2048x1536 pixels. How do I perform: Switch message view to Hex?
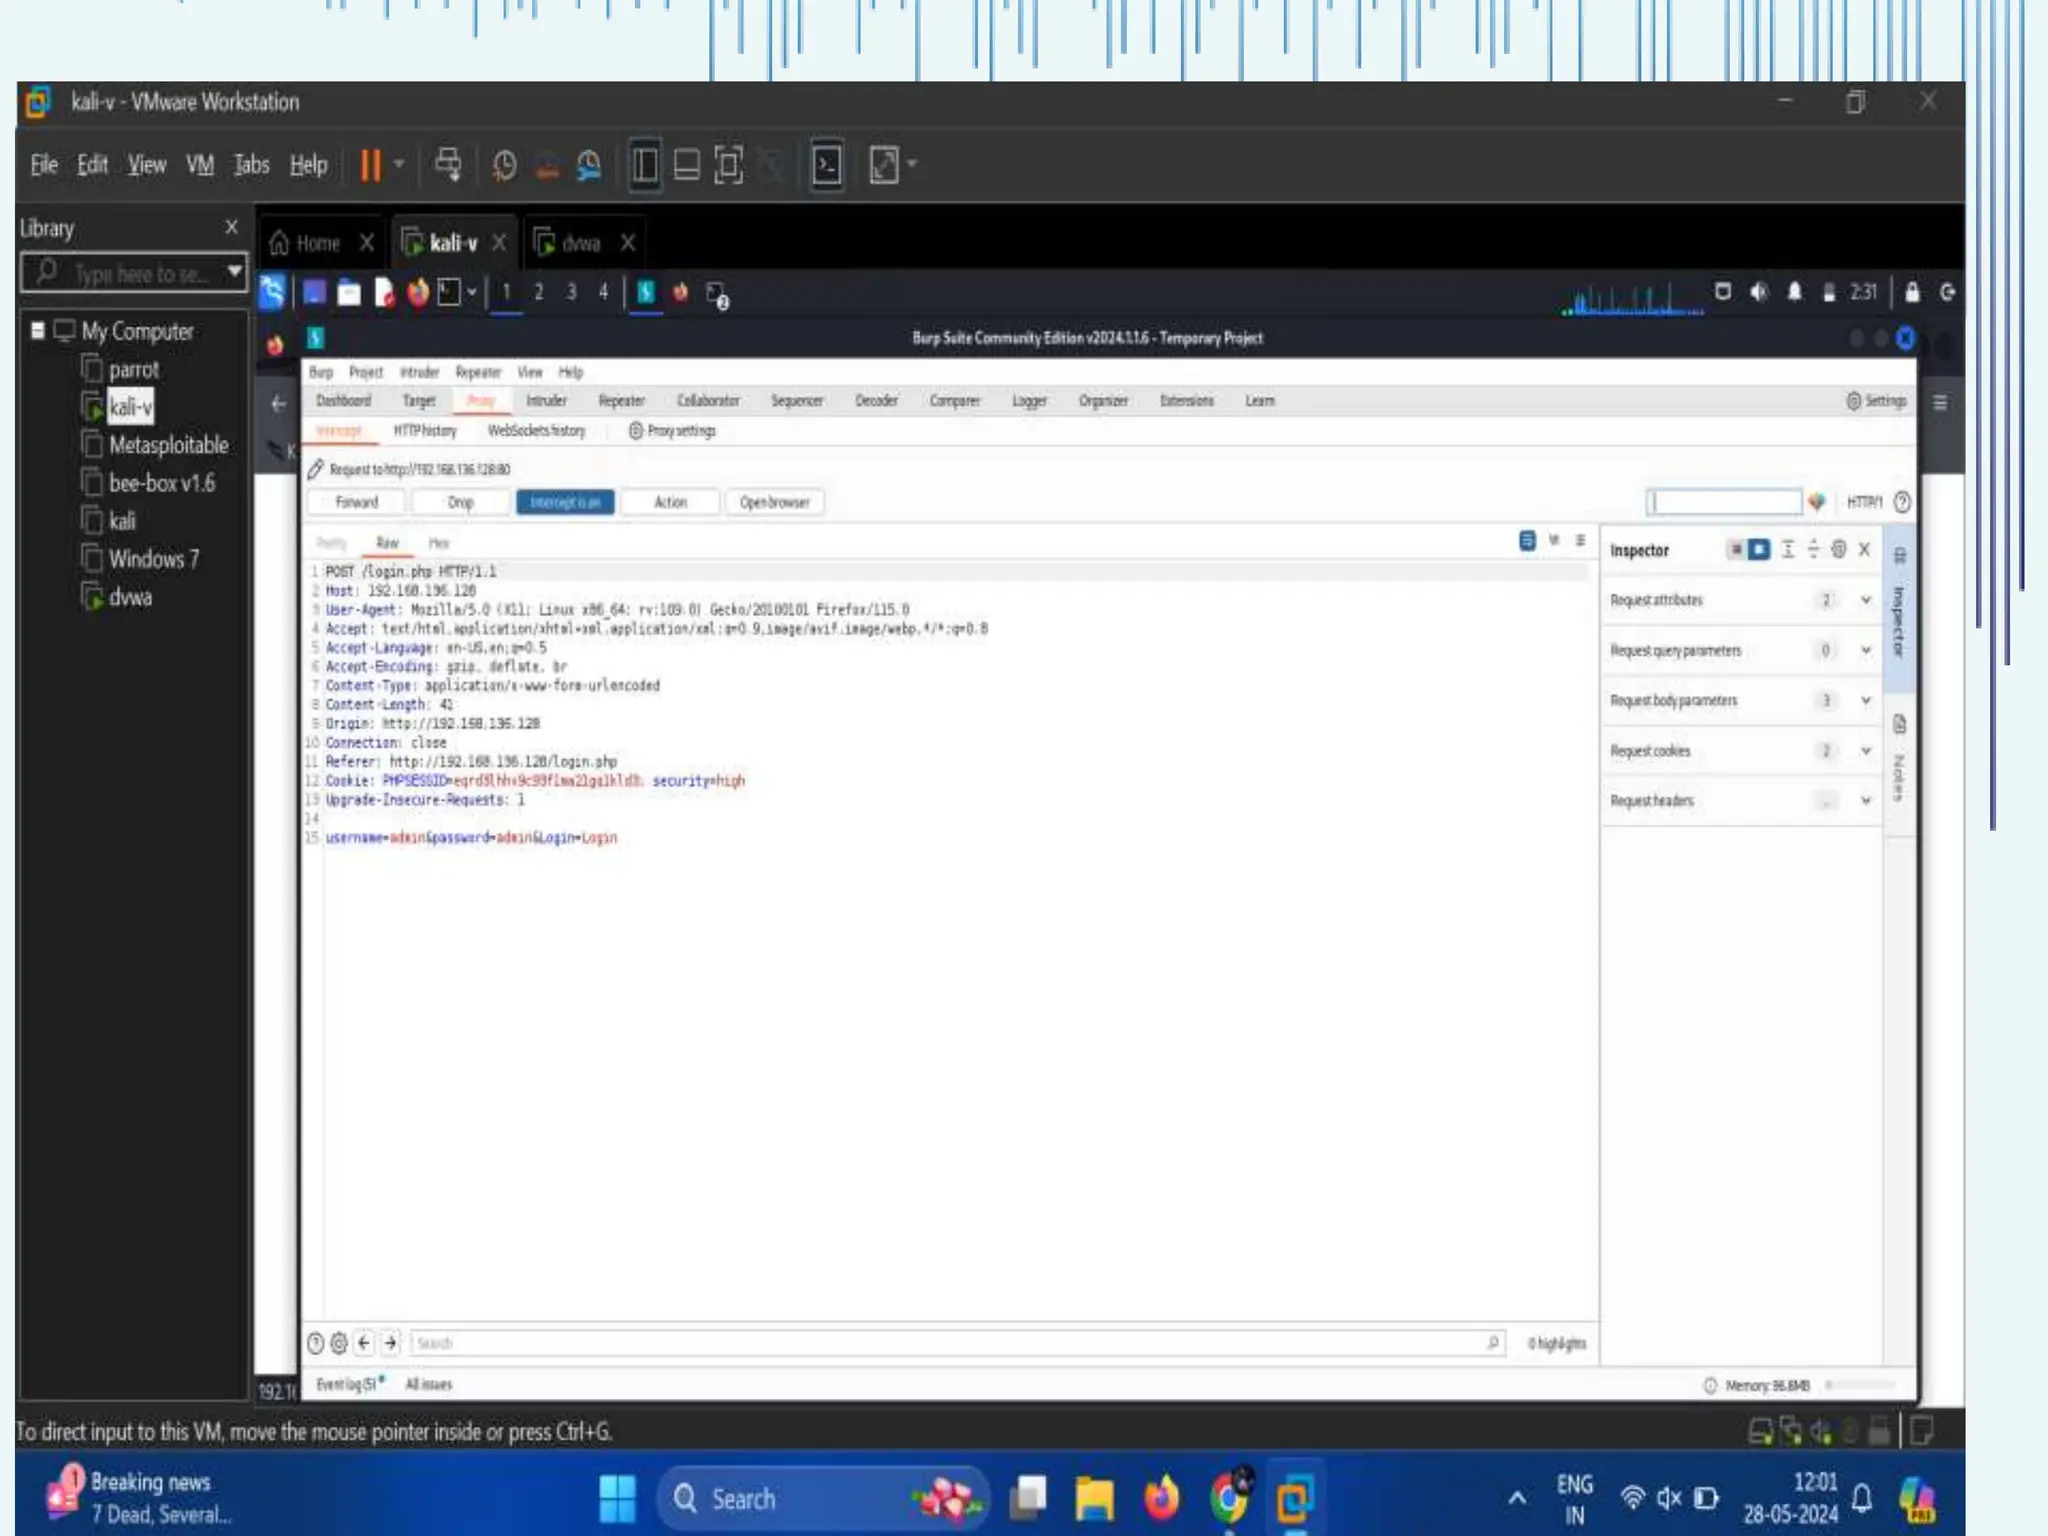[438, 543]
